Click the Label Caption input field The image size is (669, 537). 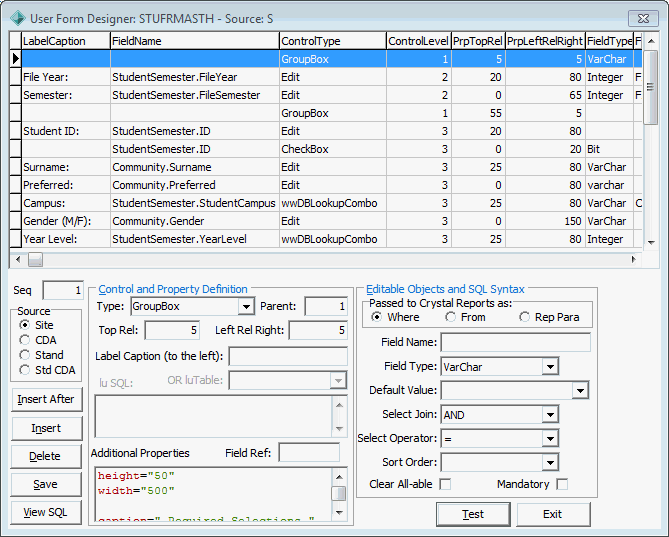click(x=288, y=356)
